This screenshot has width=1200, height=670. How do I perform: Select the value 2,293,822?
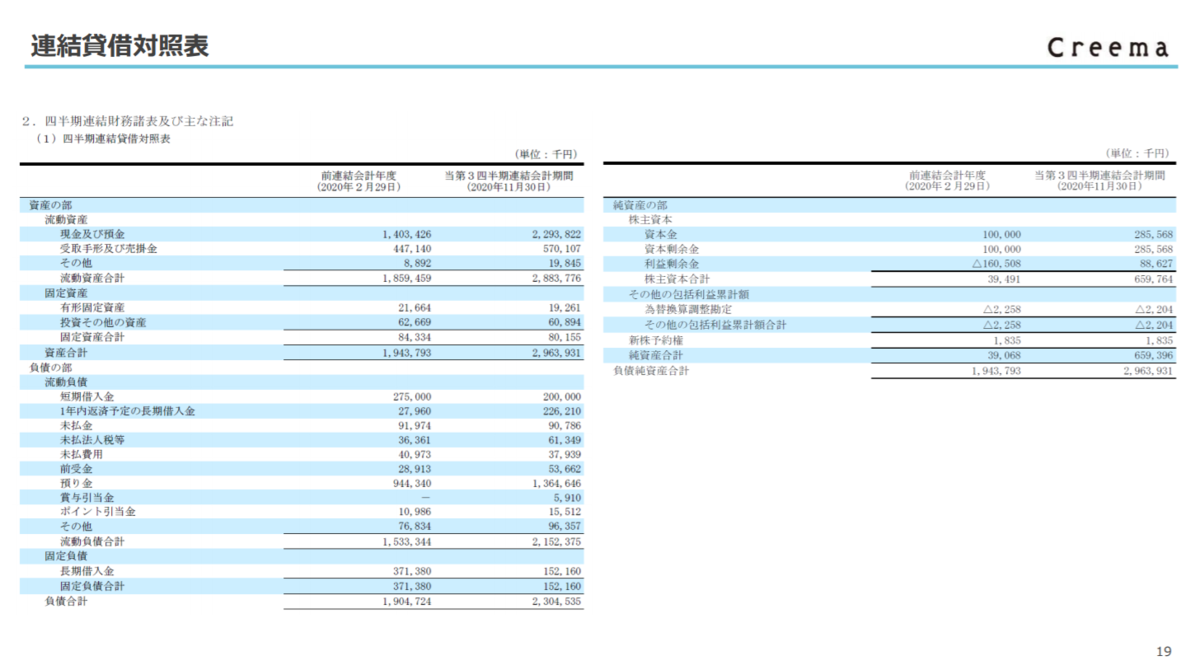point(555,234)
